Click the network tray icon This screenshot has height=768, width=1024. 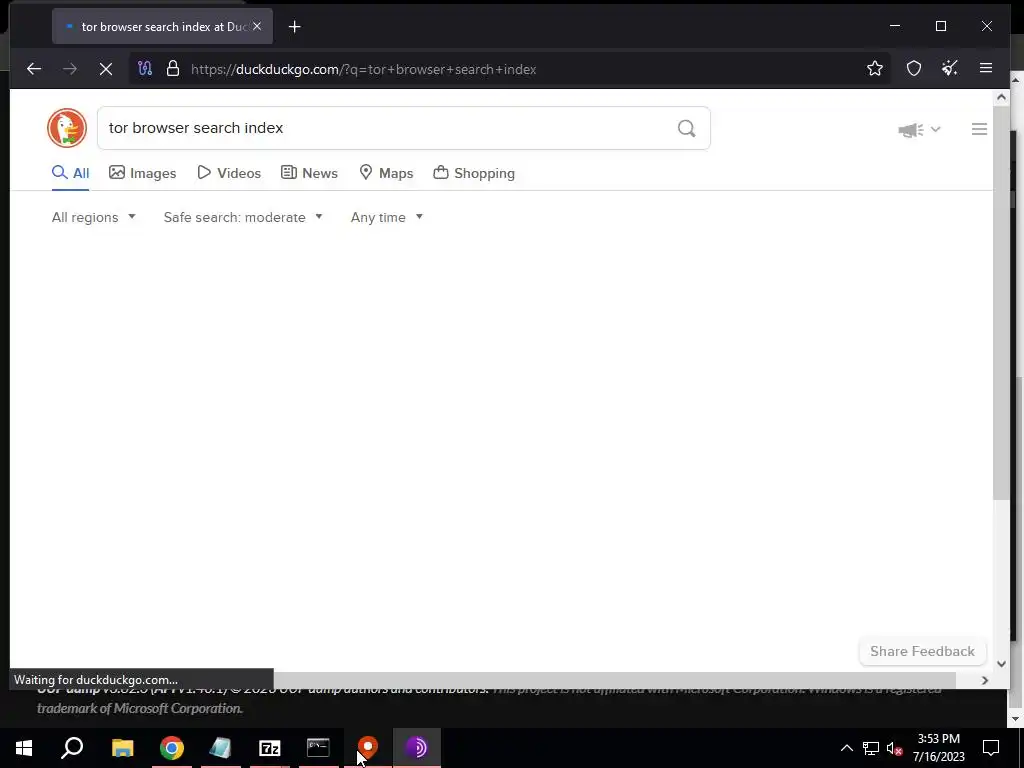coord(871,748)
